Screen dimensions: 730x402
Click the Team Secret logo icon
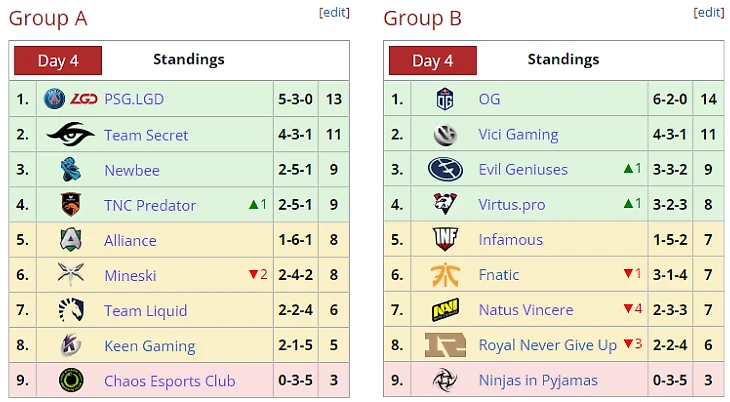(x=70, y=134)
